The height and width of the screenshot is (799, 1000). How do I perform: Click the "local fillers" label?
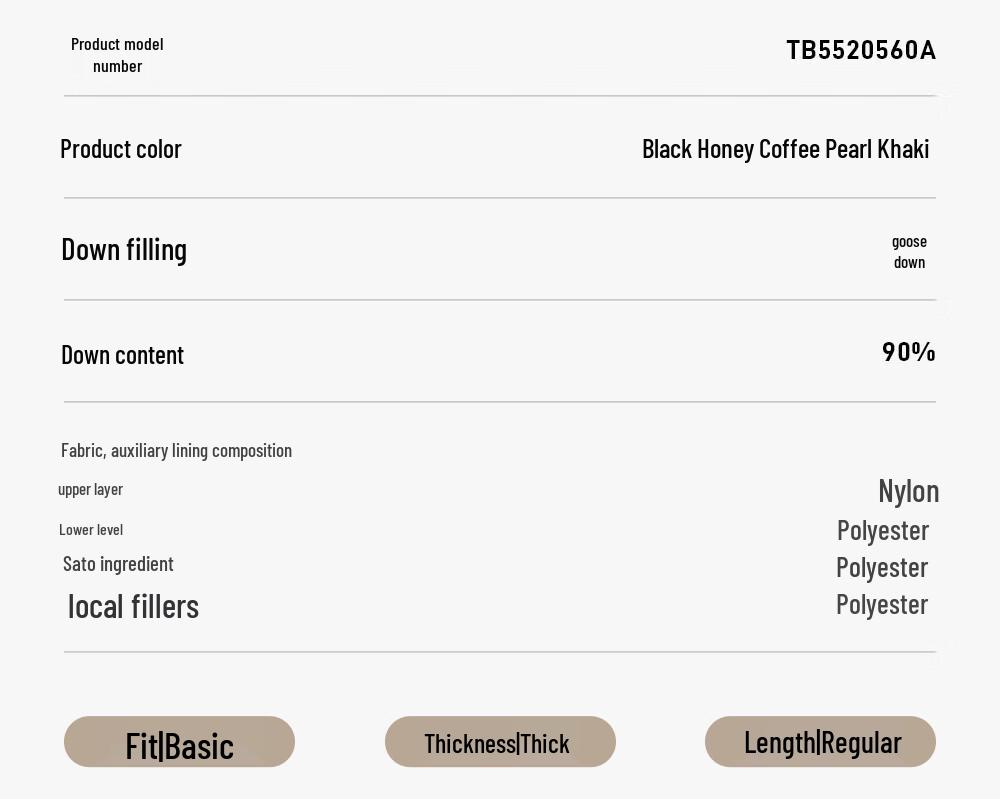click(133, 606)
